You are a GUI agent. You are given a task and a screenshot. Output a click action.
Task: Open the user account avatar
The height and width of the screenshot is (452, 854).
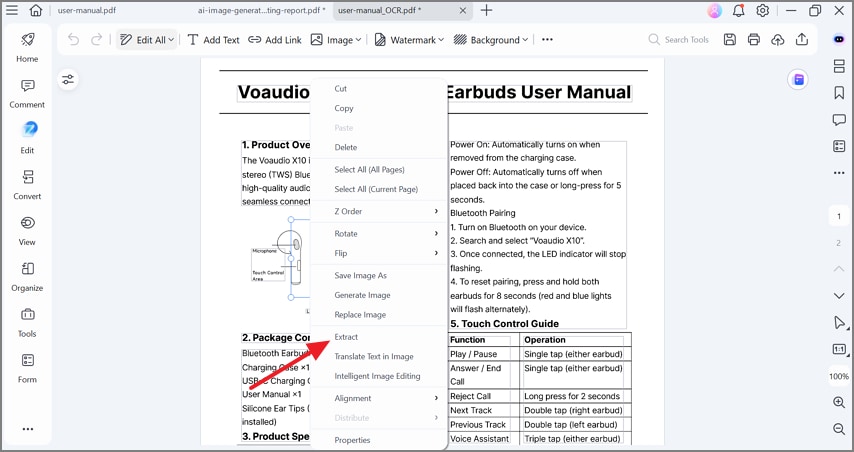point(715,10)
